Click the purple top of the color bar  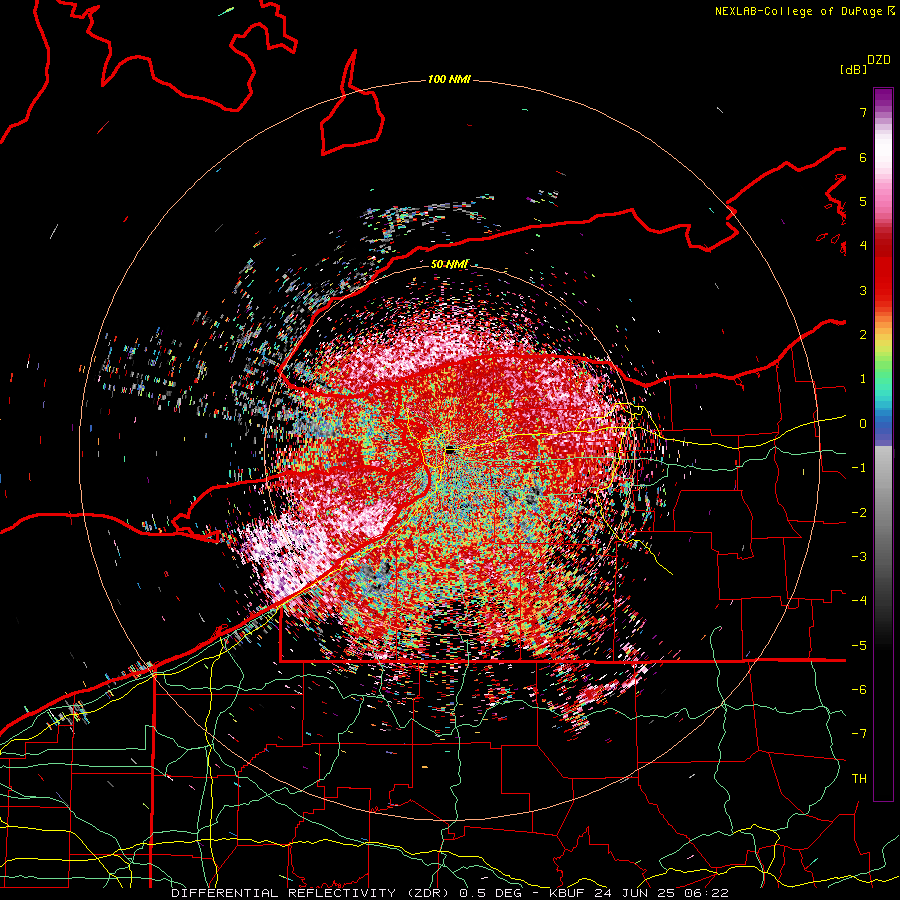(883, 98)
